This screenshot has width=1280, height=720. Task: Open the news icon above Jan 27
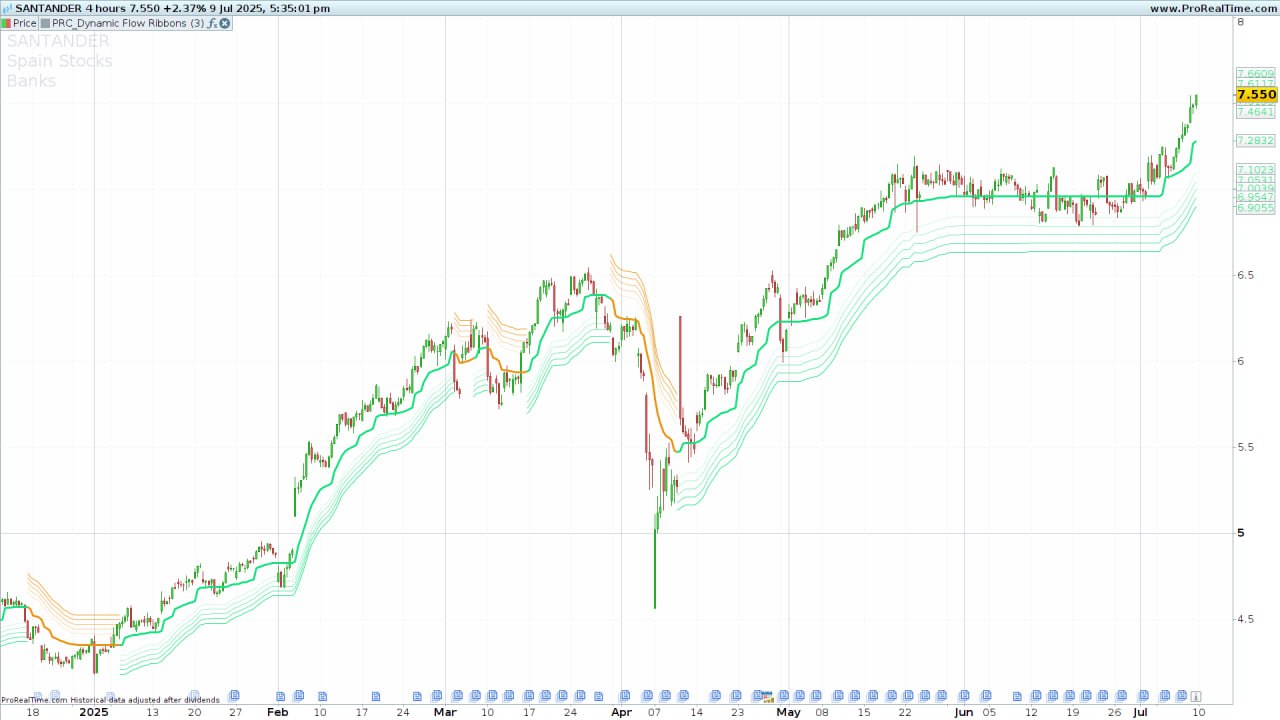(234, 695)
